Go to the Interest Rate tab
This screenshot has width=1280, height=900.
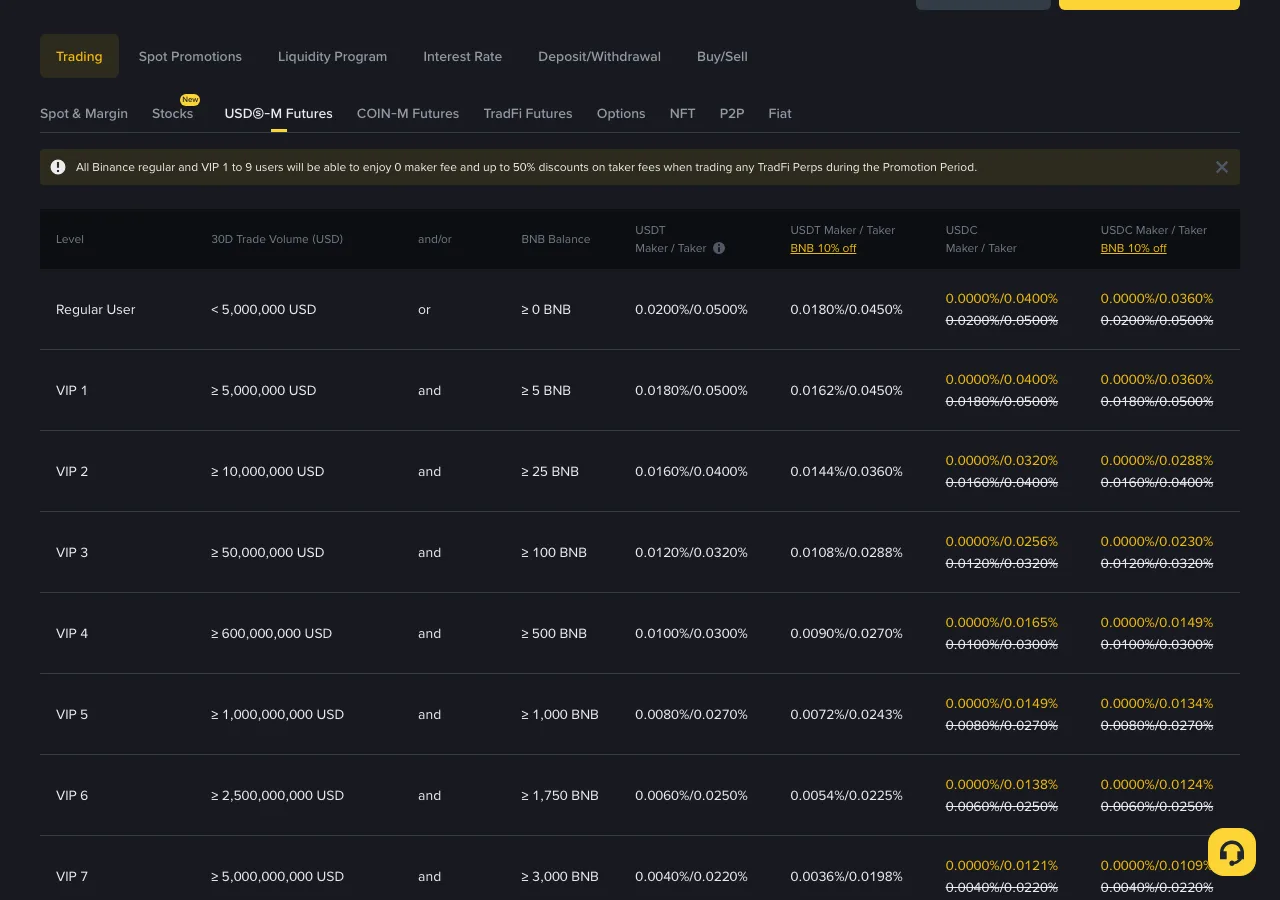(462, 56)
